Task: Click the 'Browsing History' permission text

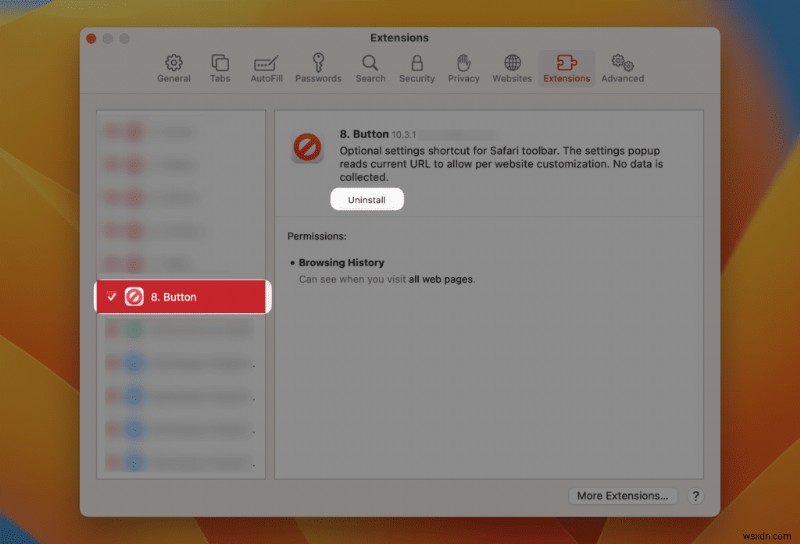Action: (341, 262)
